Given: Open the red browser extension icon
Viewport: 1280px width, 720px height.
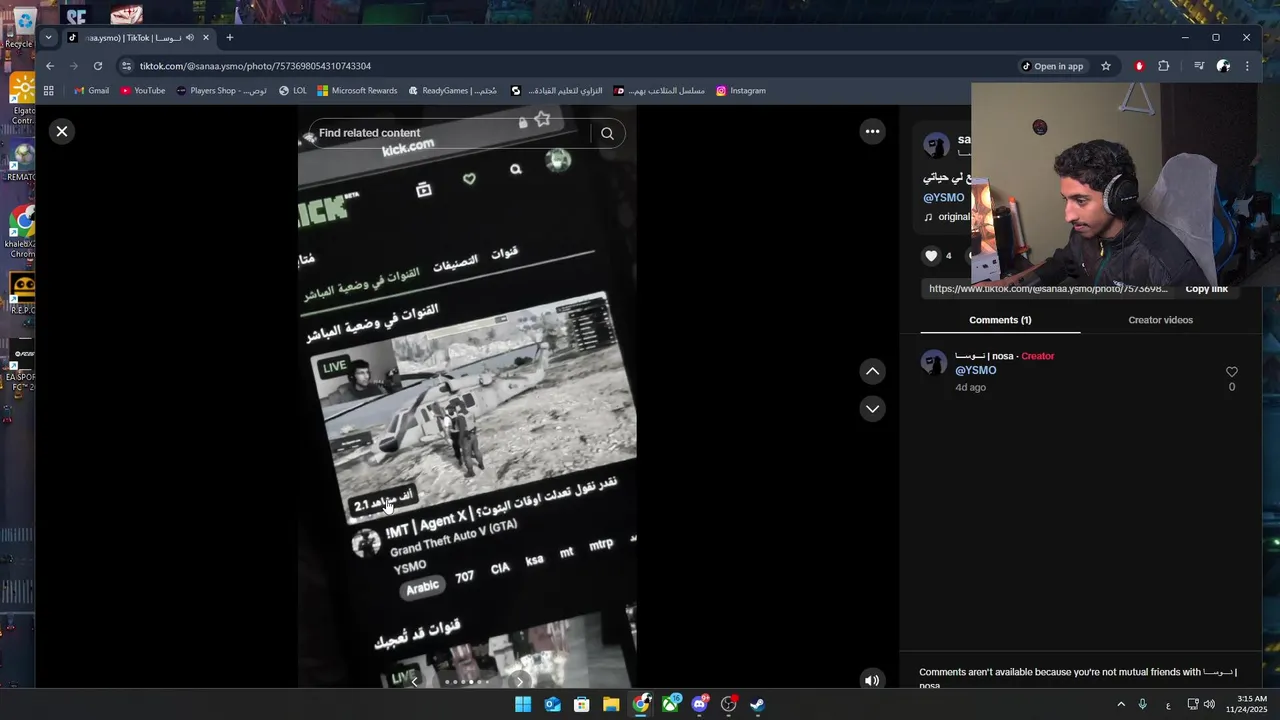Looking at the screenshot, I should [1139, 66].
